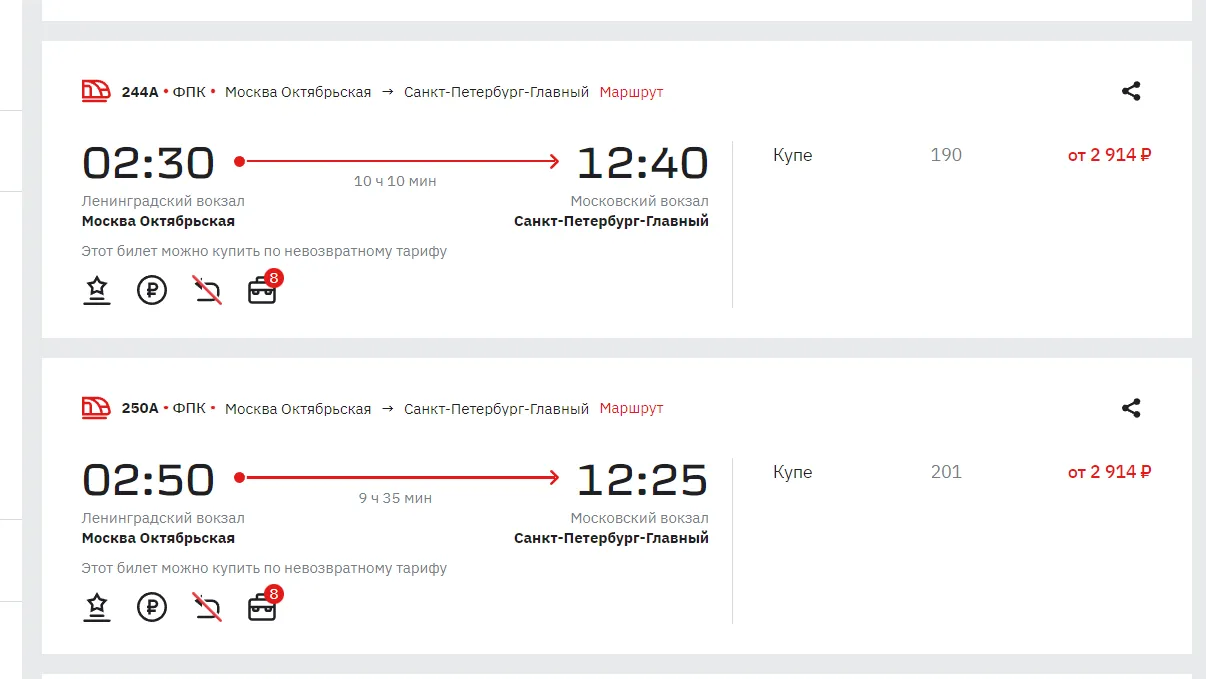Click the luggage icon with badge on 250A
This screenshot has height=679, width=1206.
coord(262,607)
